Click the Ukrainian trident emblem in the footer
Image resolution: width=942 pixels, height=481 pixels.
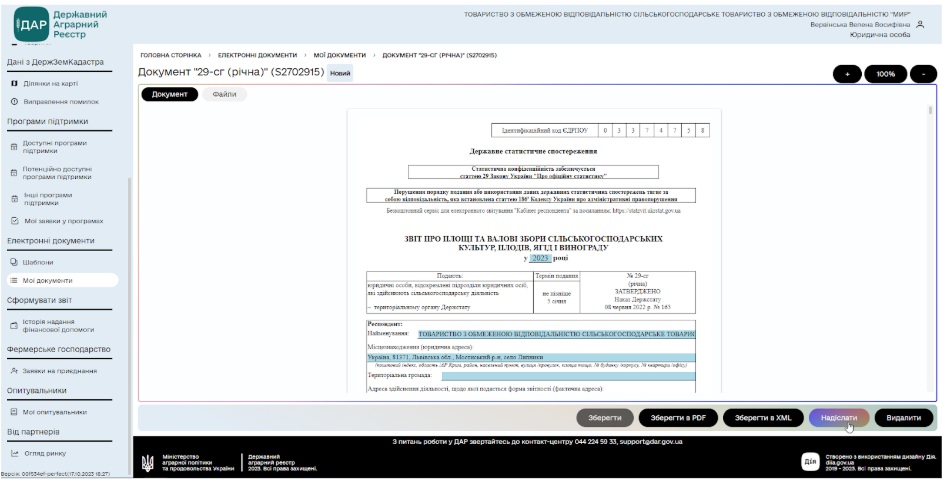(147, 462)
